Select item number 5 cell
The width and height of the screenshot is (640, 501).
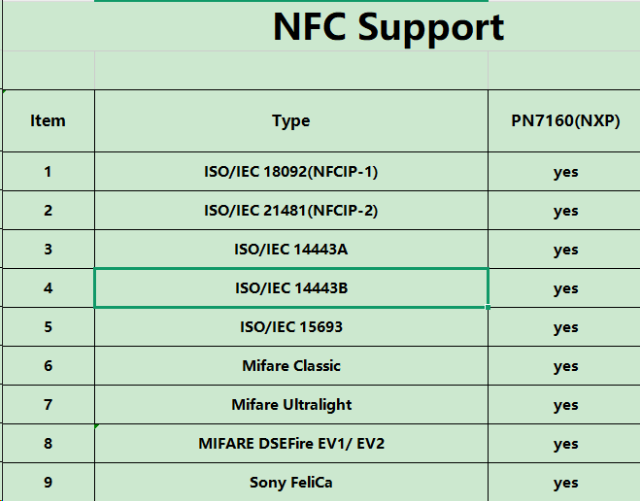(x=48, y=327)
